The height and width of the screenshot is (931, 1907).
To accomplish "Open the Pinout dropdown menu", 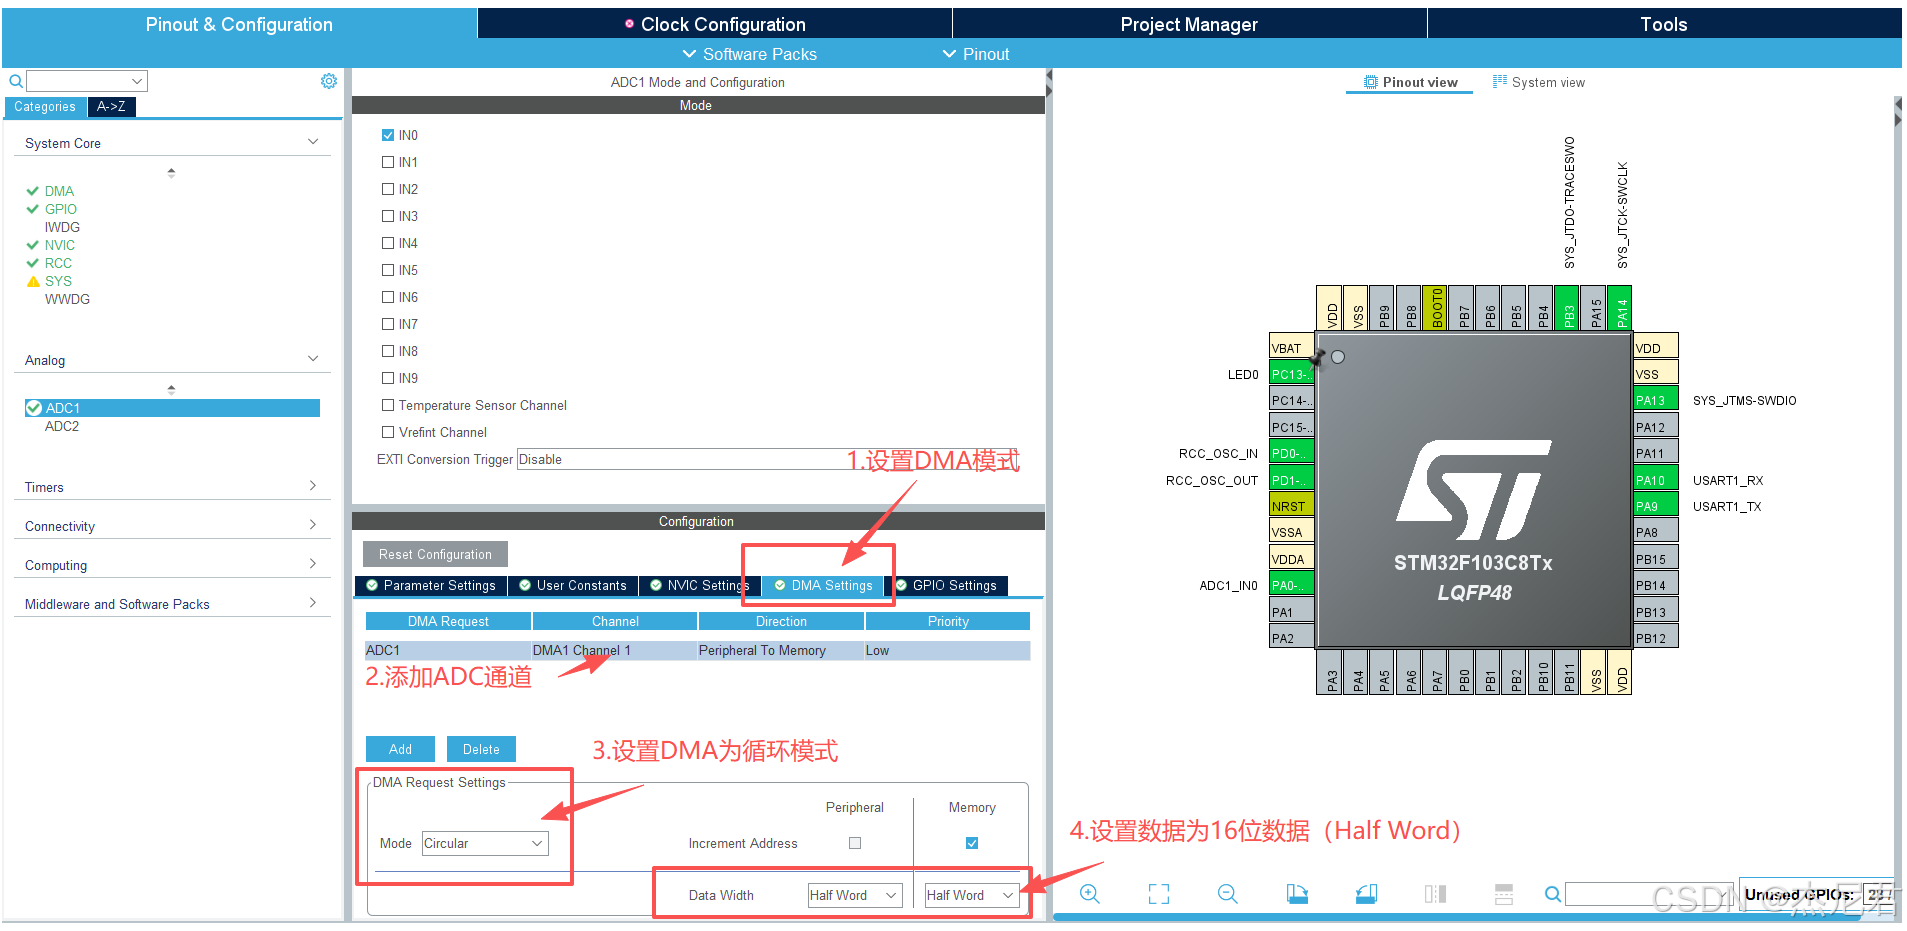I will [976, 54].
